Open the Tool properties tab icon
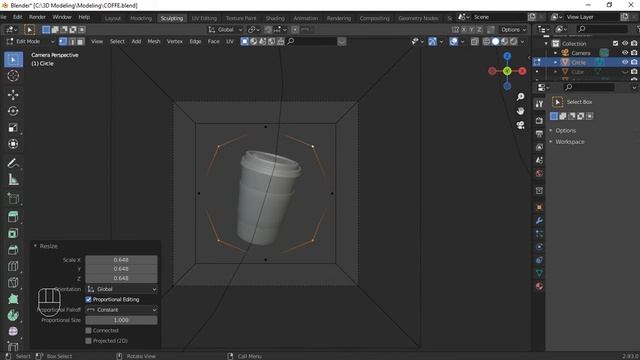This screenshot has height=360, width=640. [x=539, y=104]
